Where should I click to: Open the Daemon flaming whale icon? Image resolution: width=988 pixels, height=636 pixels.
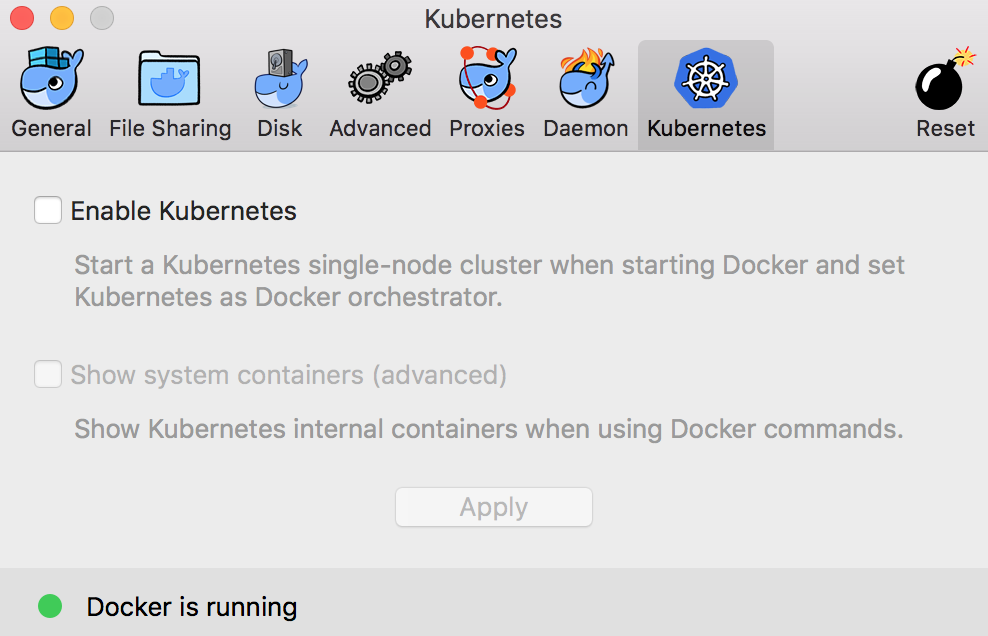click(x=586, y=78)
